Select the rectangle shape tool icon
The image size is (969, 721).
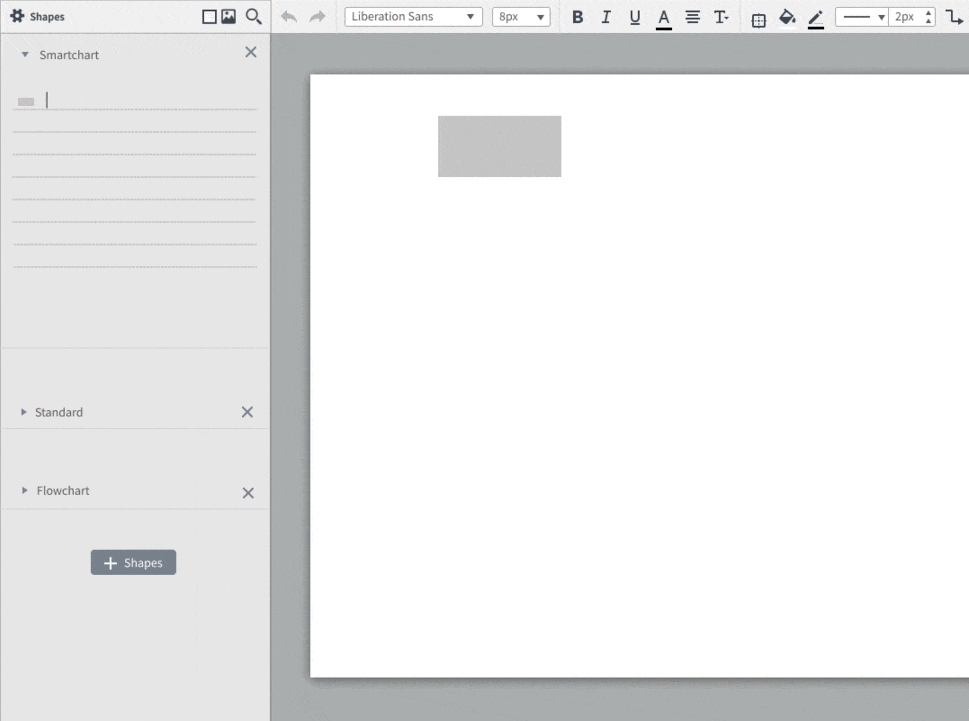(x=209, y=17)
